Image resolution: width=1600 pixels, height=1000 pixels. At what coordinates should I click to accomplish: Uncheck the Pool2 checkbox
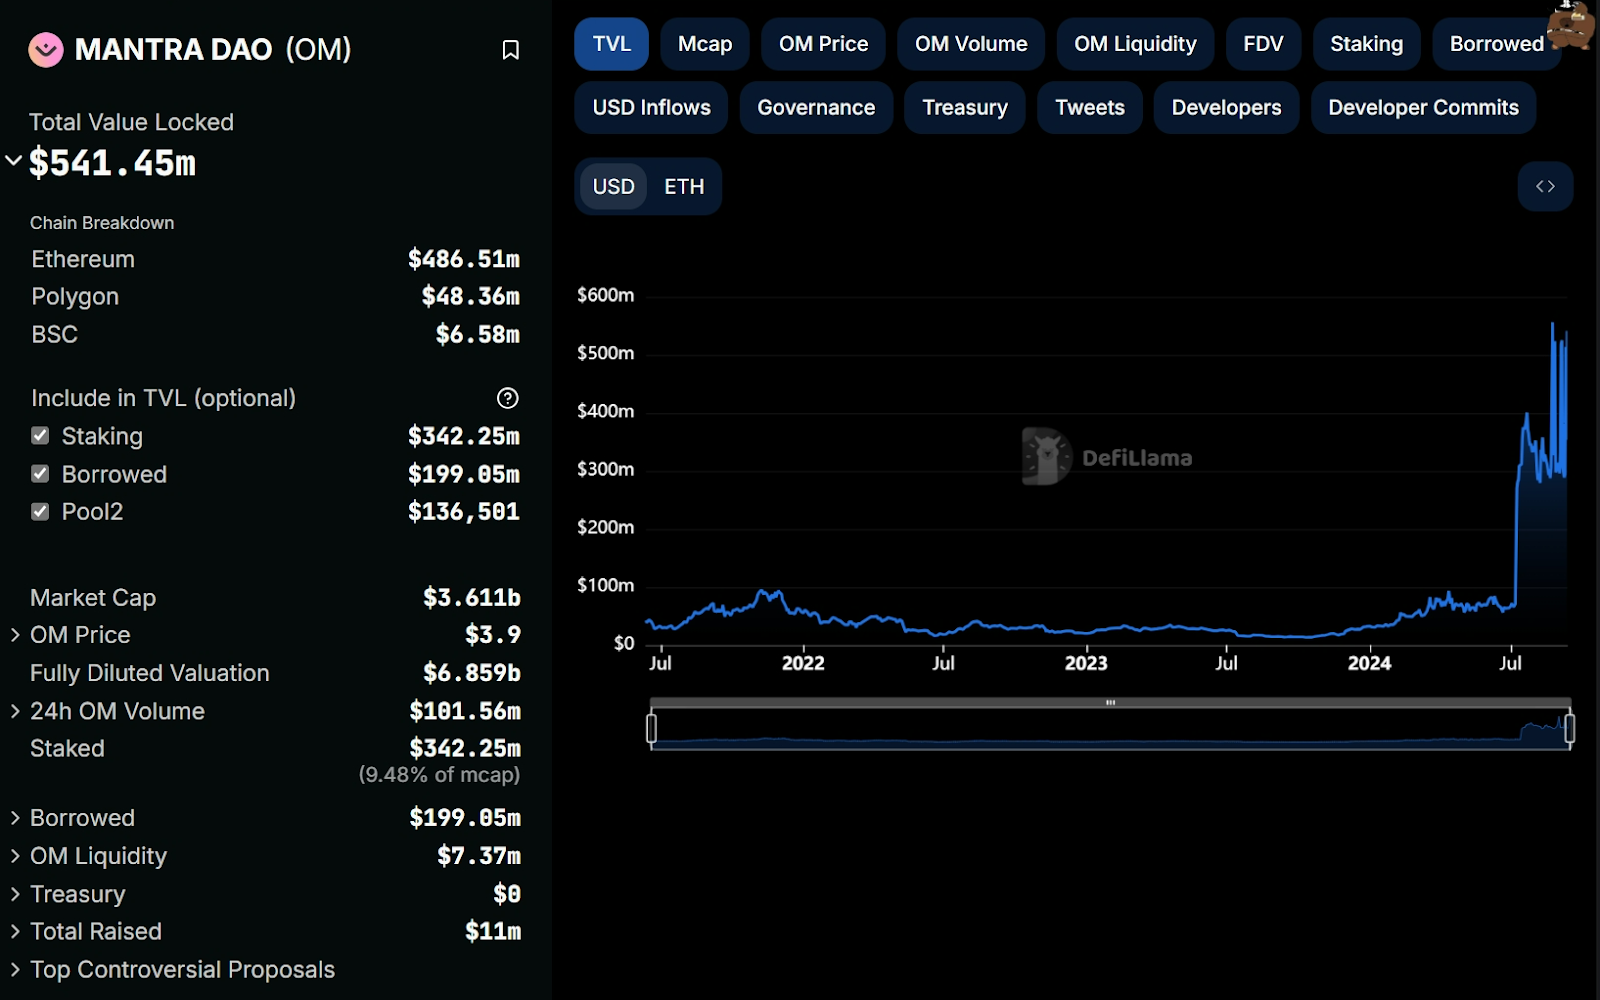(x=40, y=512)
